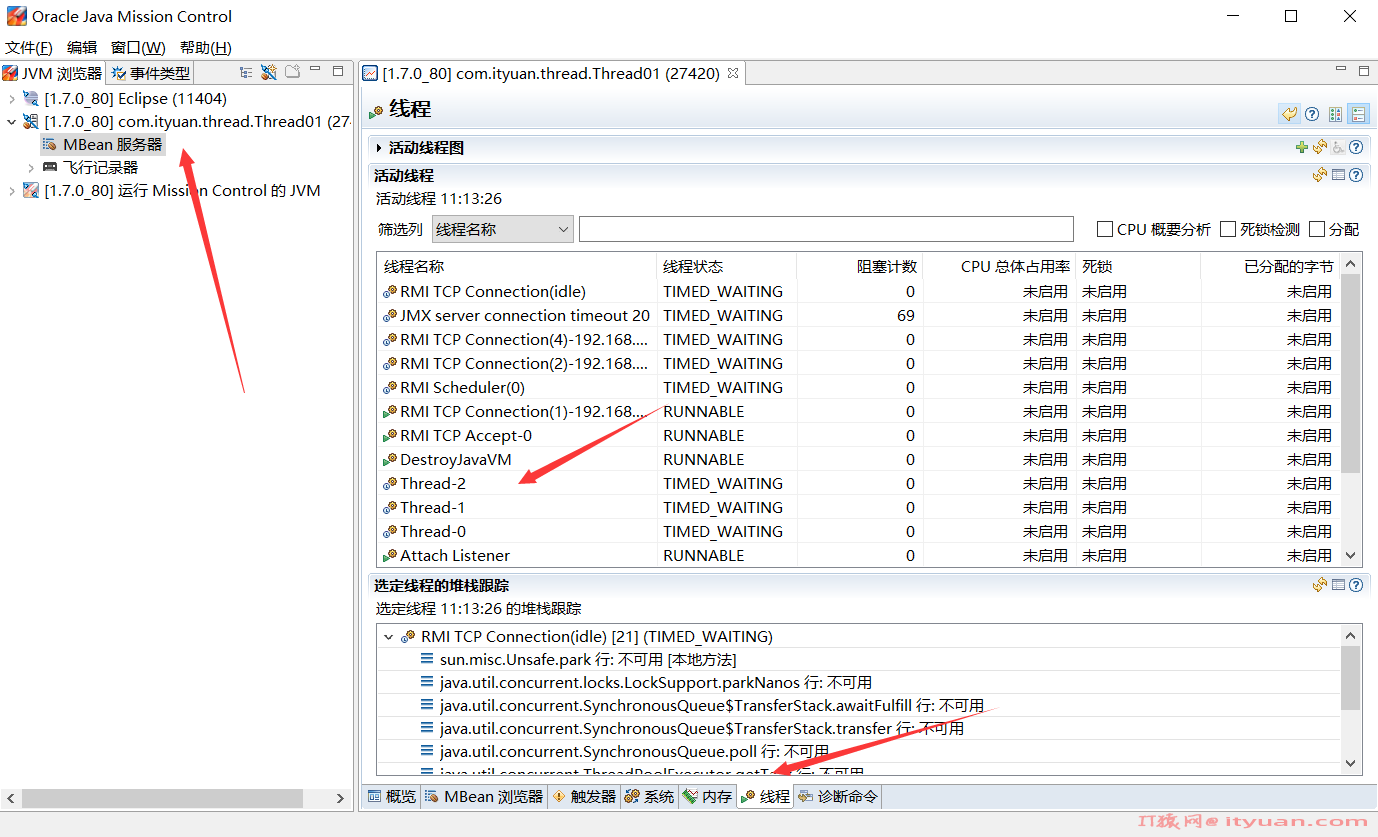
Task: Open help icon beside the yellow arrow
Action: click(1312, 114)
